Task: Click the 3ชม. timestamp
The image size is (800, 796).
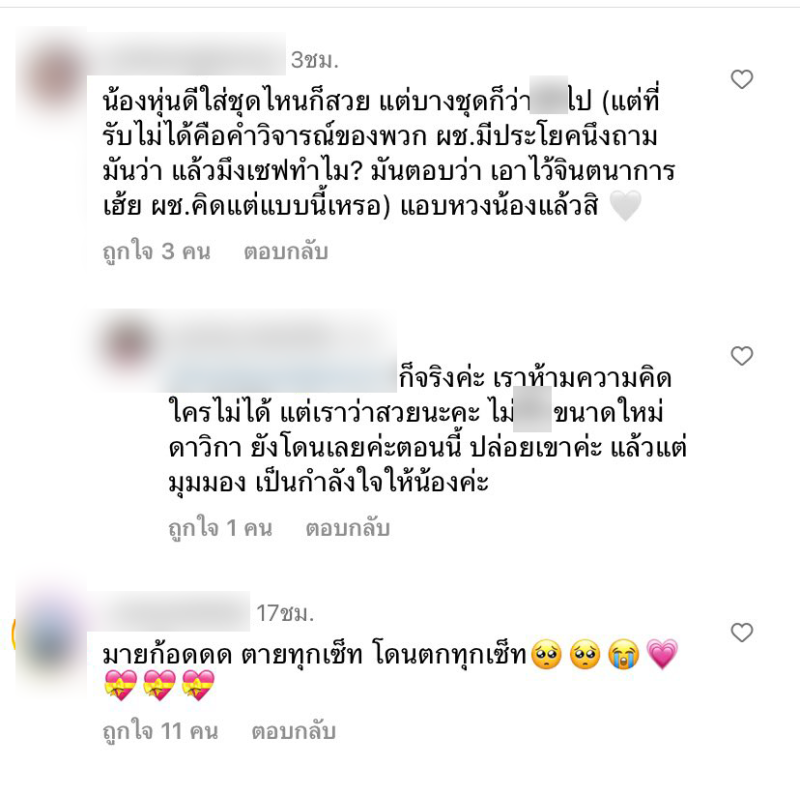Action: pyautogui.click(x=314, y=60)
